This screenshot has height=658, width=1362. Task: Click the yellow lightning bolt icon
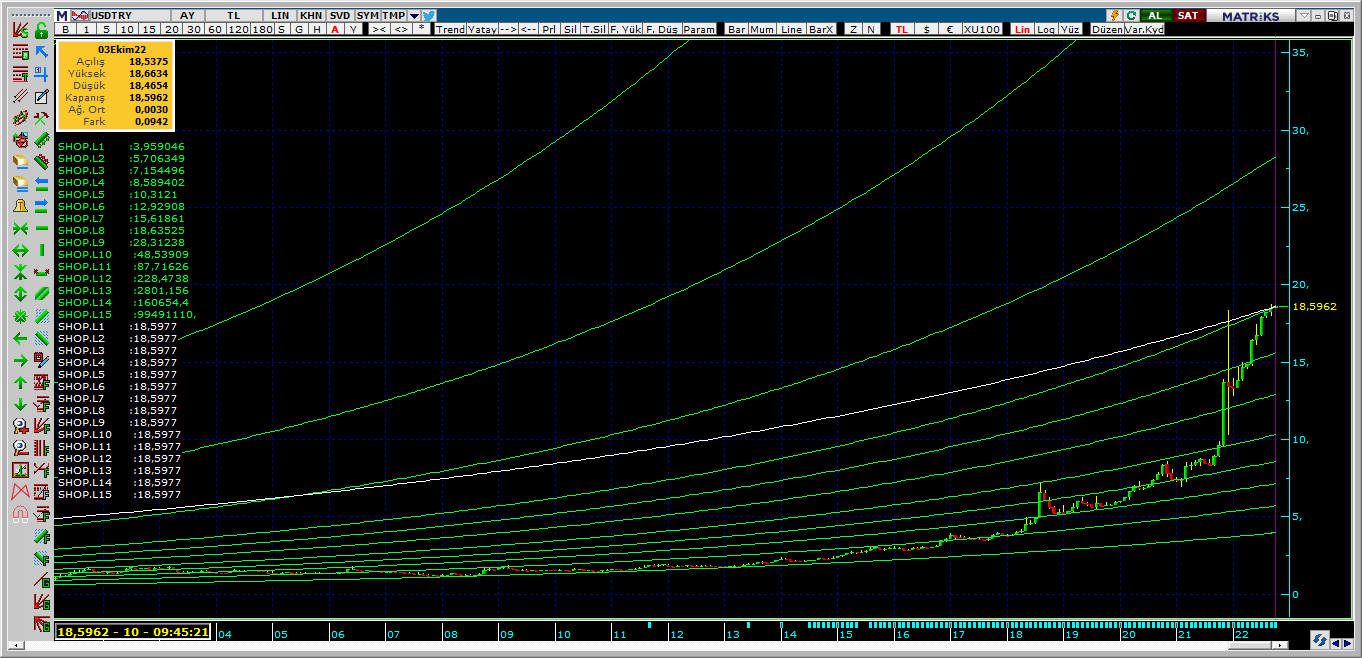pyautogui.click(x=1115, y=16)
